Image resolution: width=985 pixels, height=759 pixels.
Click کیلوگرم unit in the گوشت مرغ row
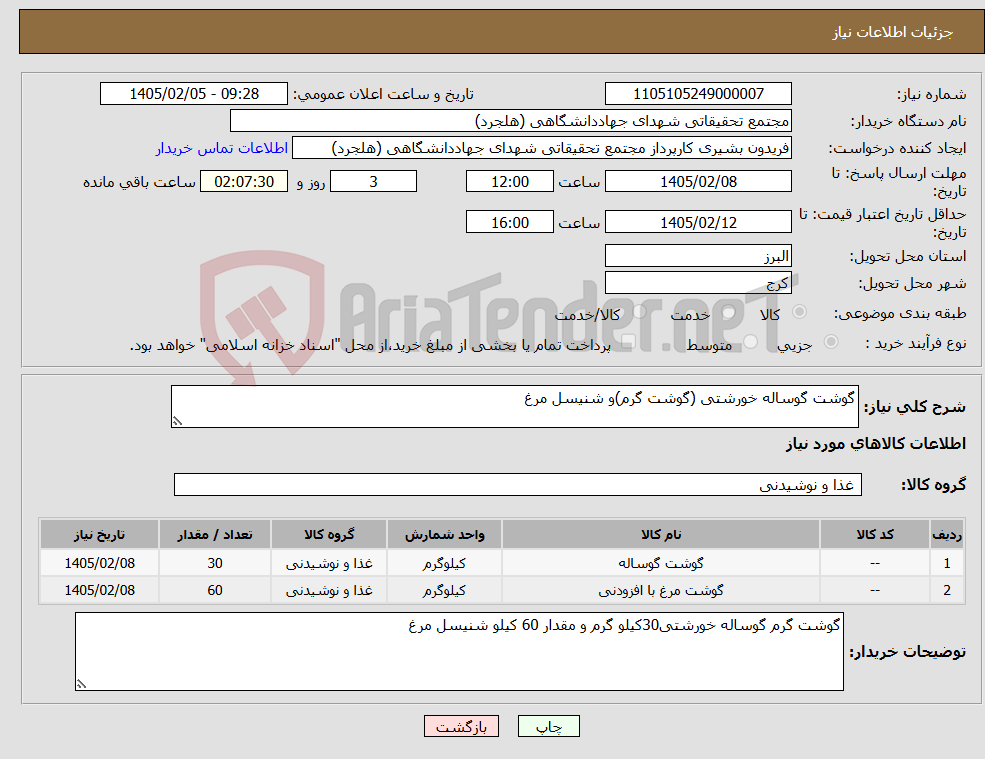444,590
